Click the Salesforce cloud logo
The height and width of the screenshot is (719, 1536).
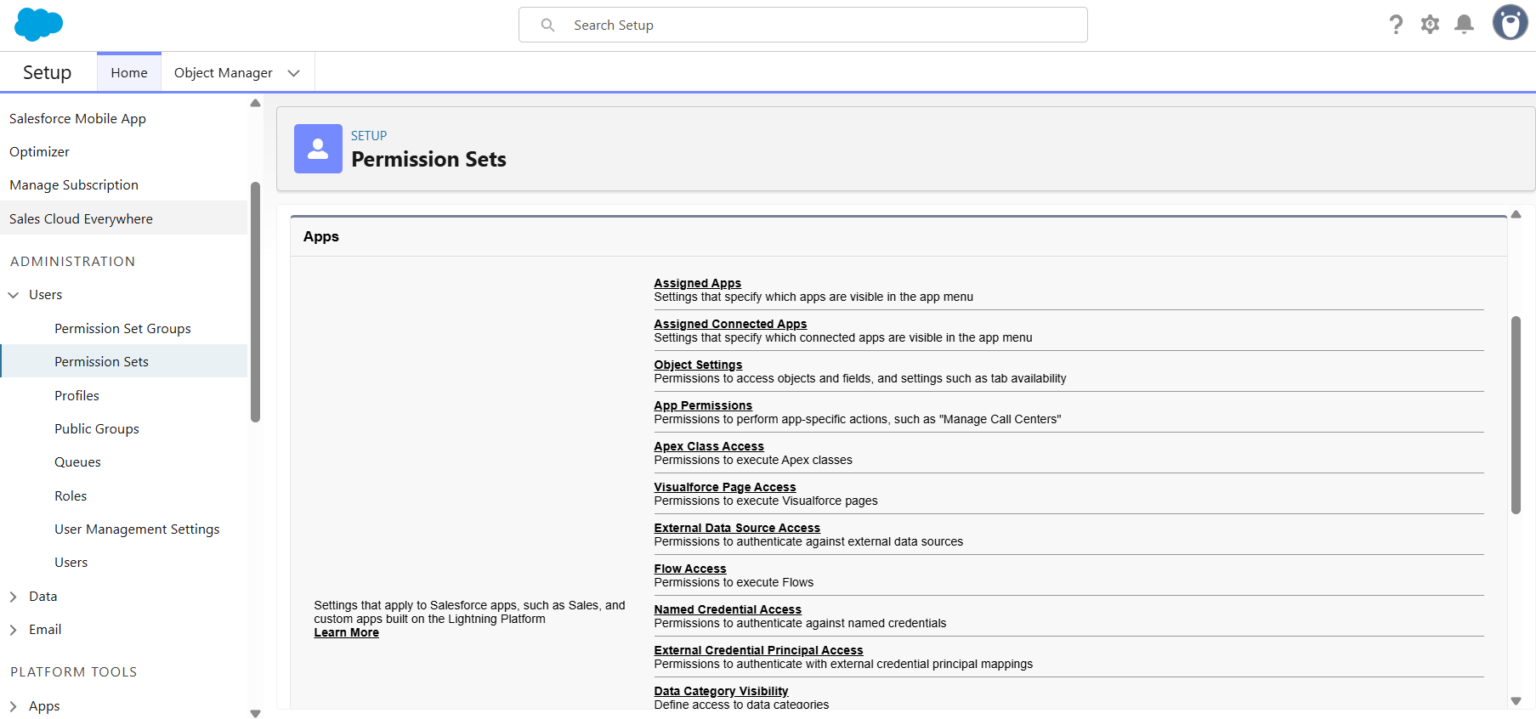[38, 22]
